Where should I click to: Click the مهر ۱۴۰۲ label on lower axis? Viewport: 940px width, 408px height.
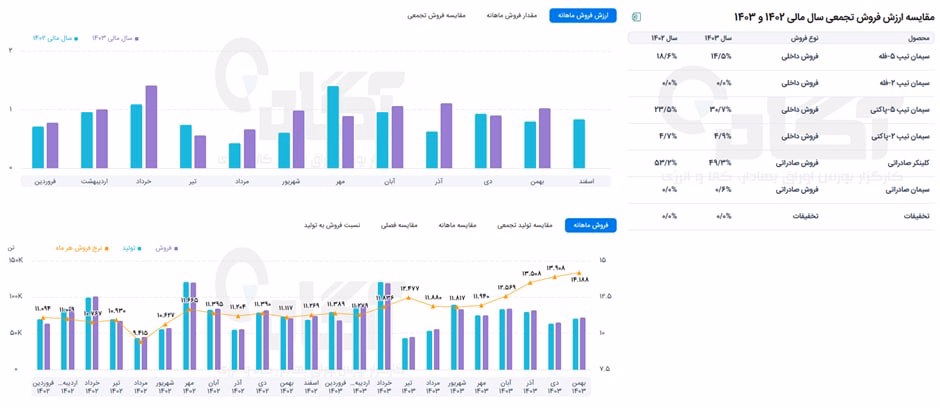click(x=189, y=386)
